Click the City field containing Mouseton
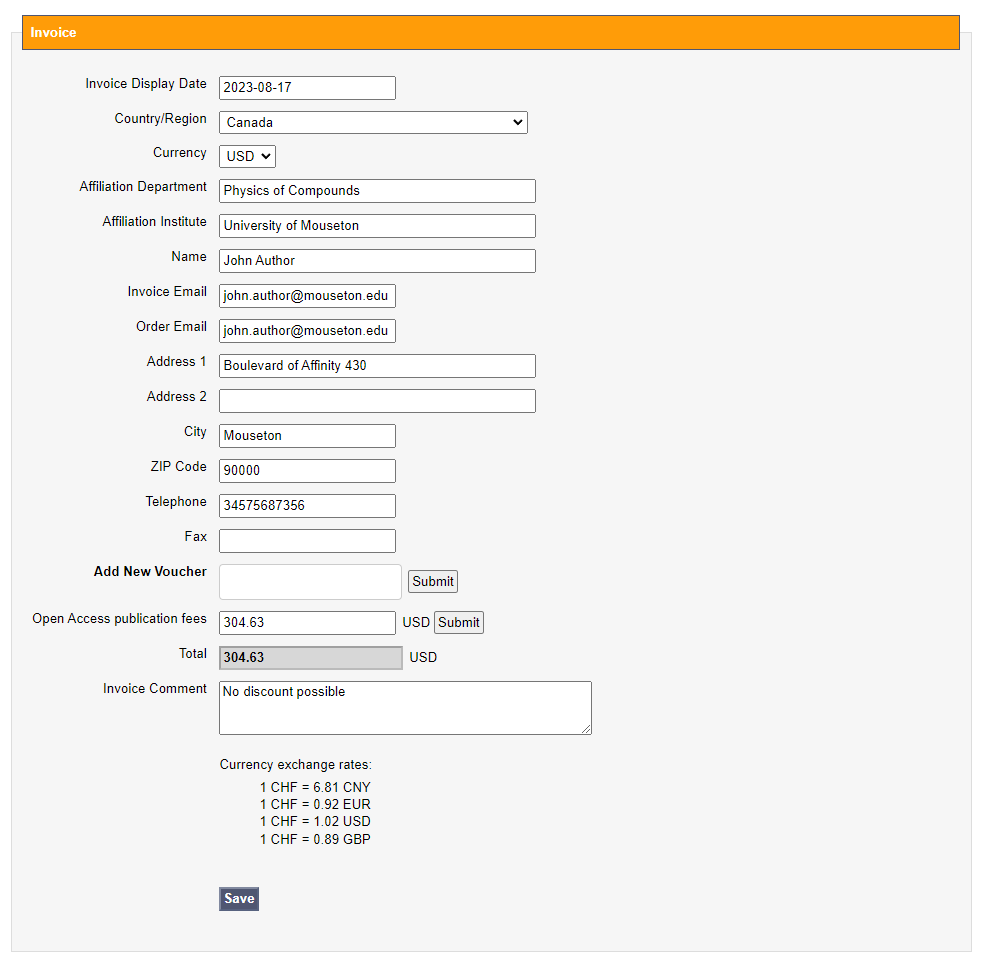 click(x=307, y=436)
